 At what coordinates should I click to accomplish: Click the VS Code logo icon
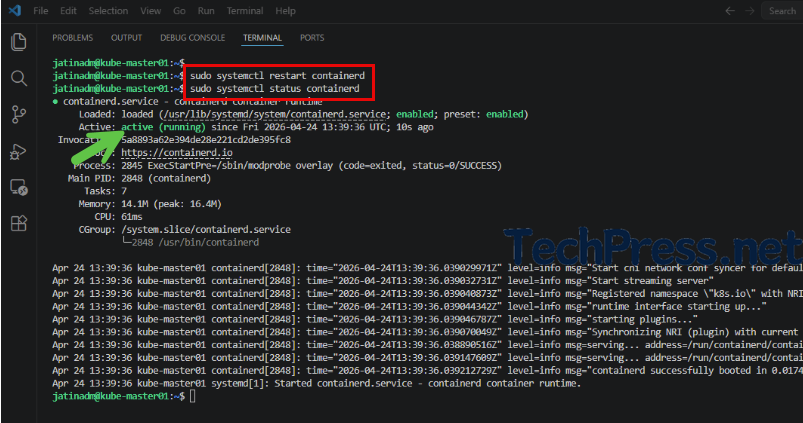(x=15, y=10)
